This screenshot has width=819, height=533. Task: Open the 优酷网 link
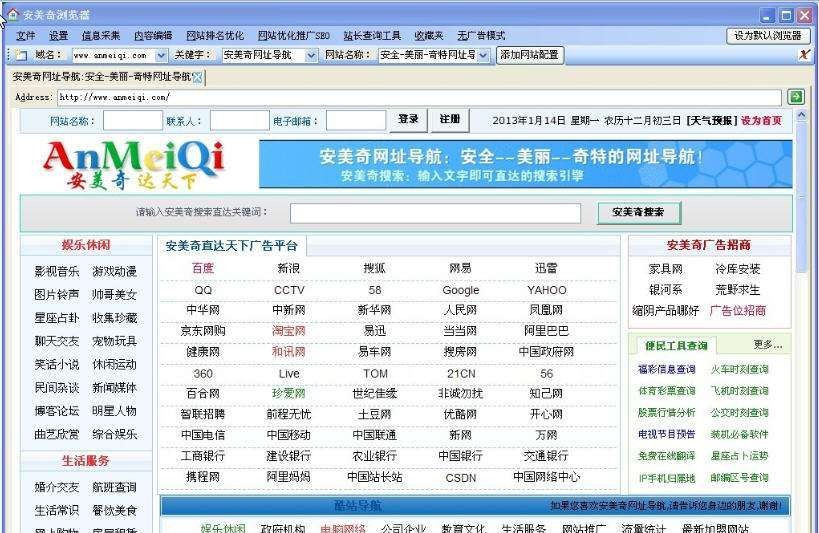460,414
